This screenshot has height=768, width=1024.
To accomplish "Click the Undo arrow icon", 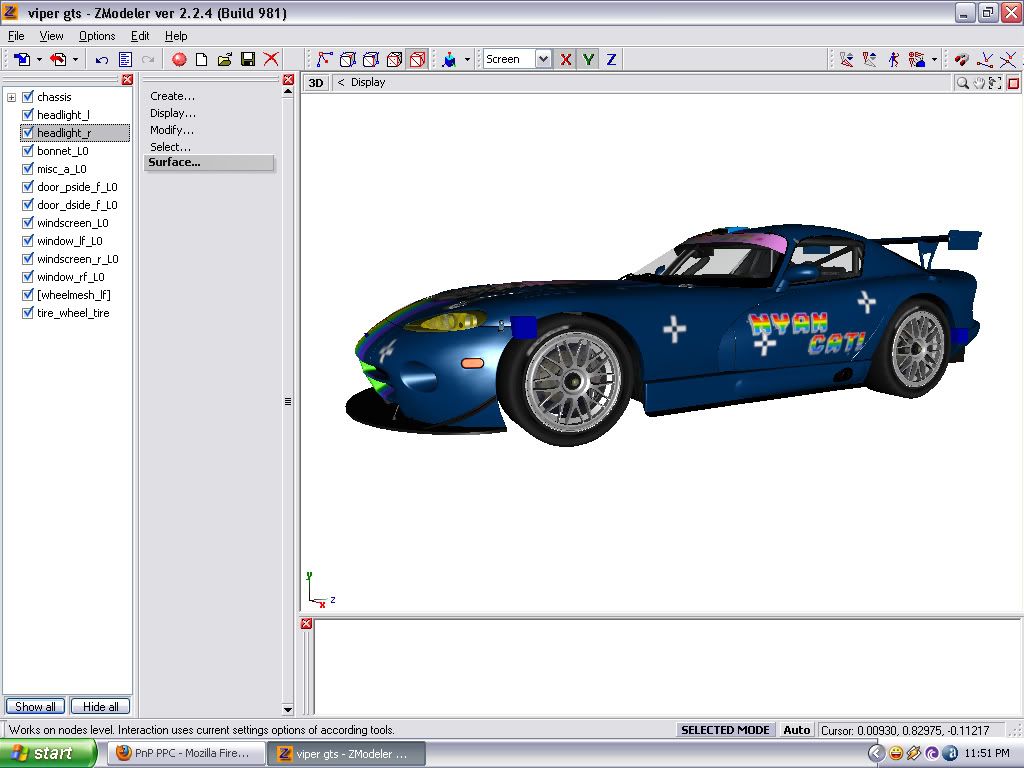I will 102,60.
